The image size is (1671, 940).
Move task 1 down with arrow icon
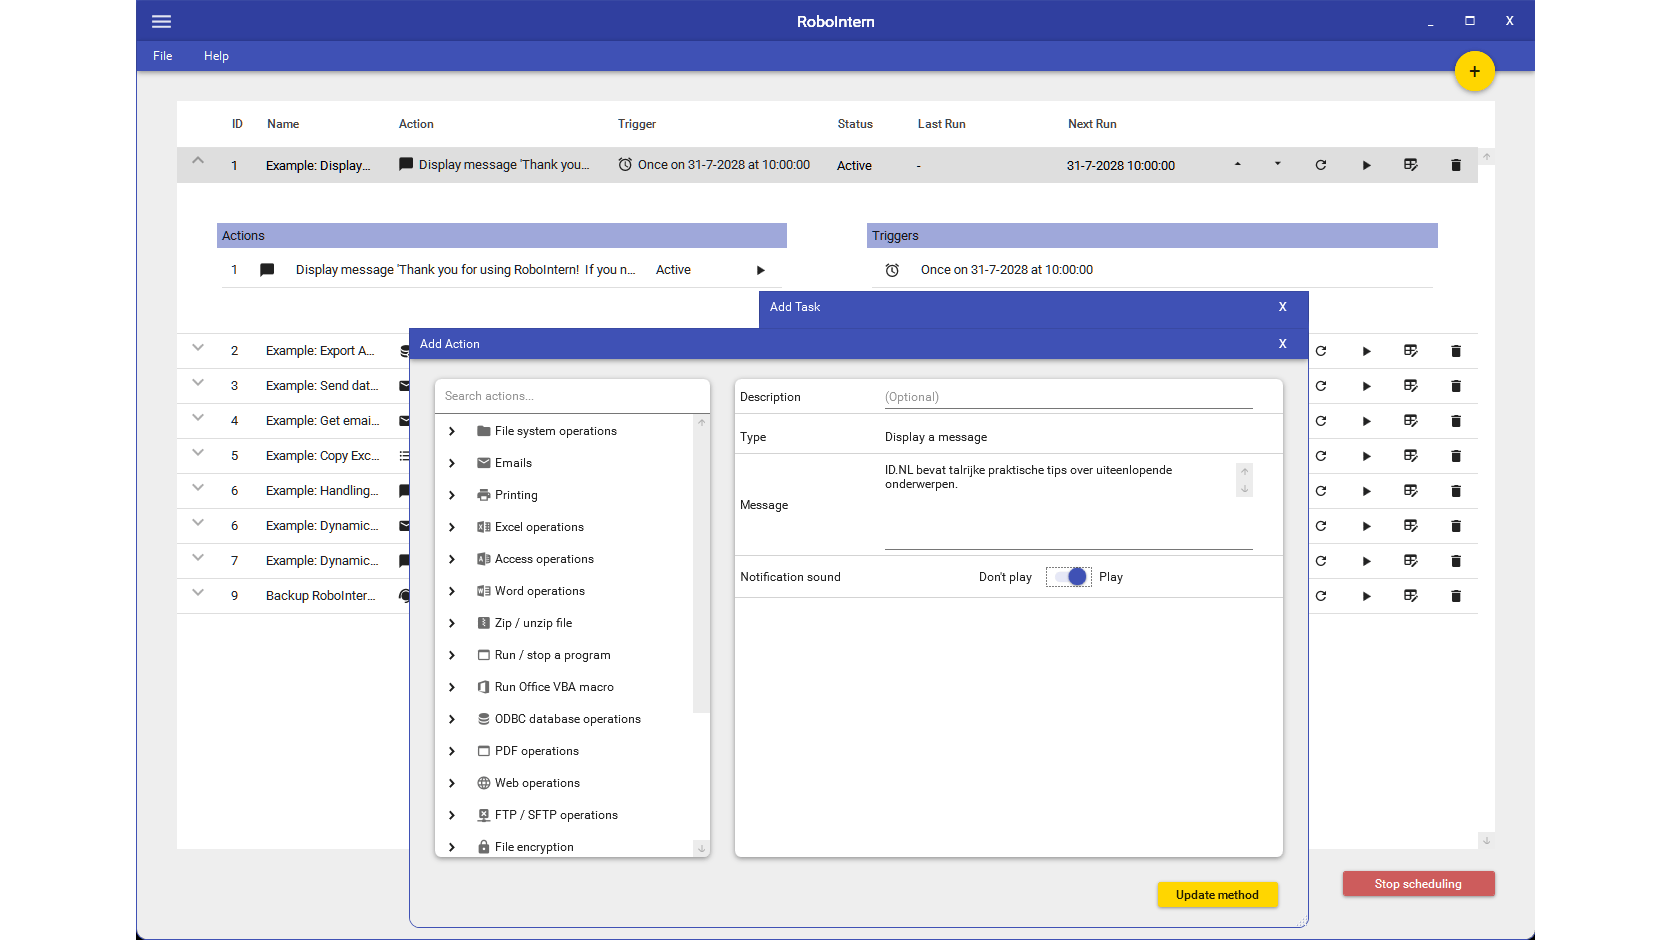tap(1277, 164)
